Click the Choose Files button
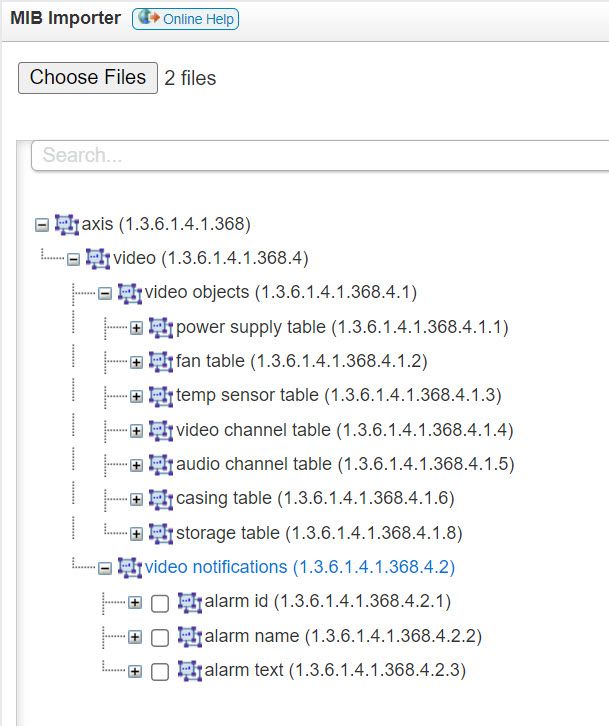This screenshot has height=726, width=609. pos(88,78)
